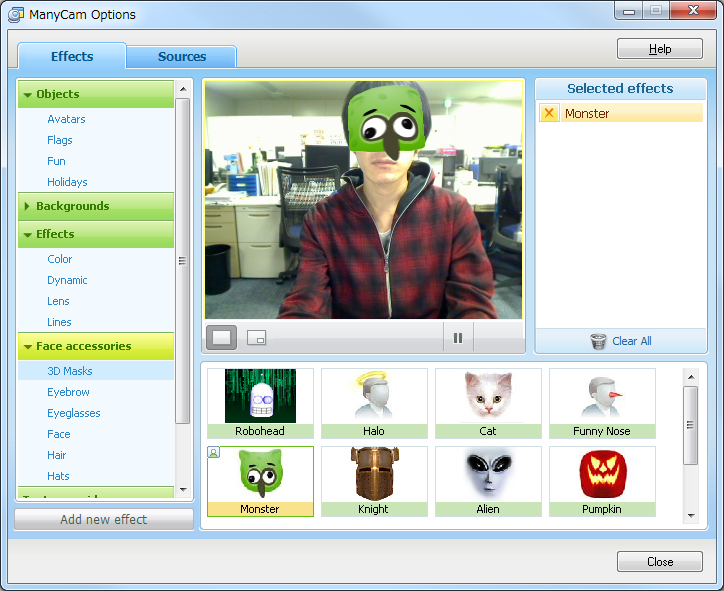Viewport: 724px width, 591px height.
Task: Apply the Pumpkin mask effect
Action: [602, 481]
